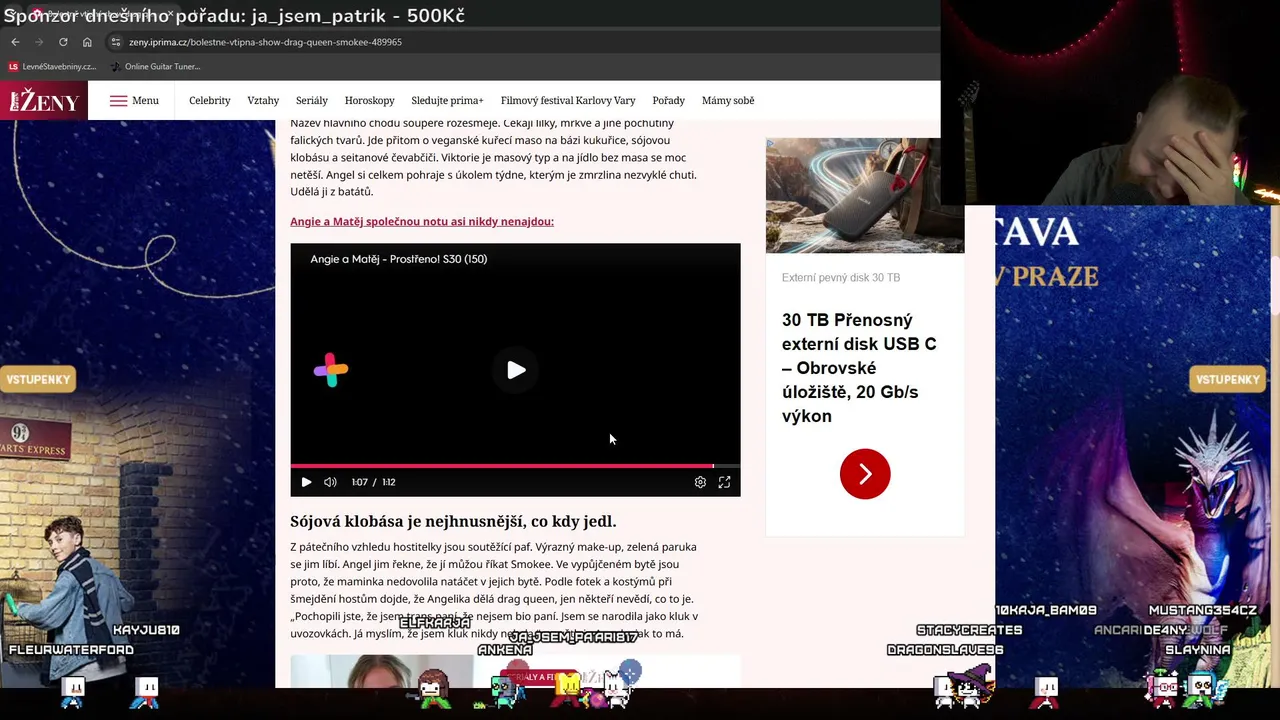Open the Horoskopy section
The width and height of the screenshot is (1280, 720).
370,100
